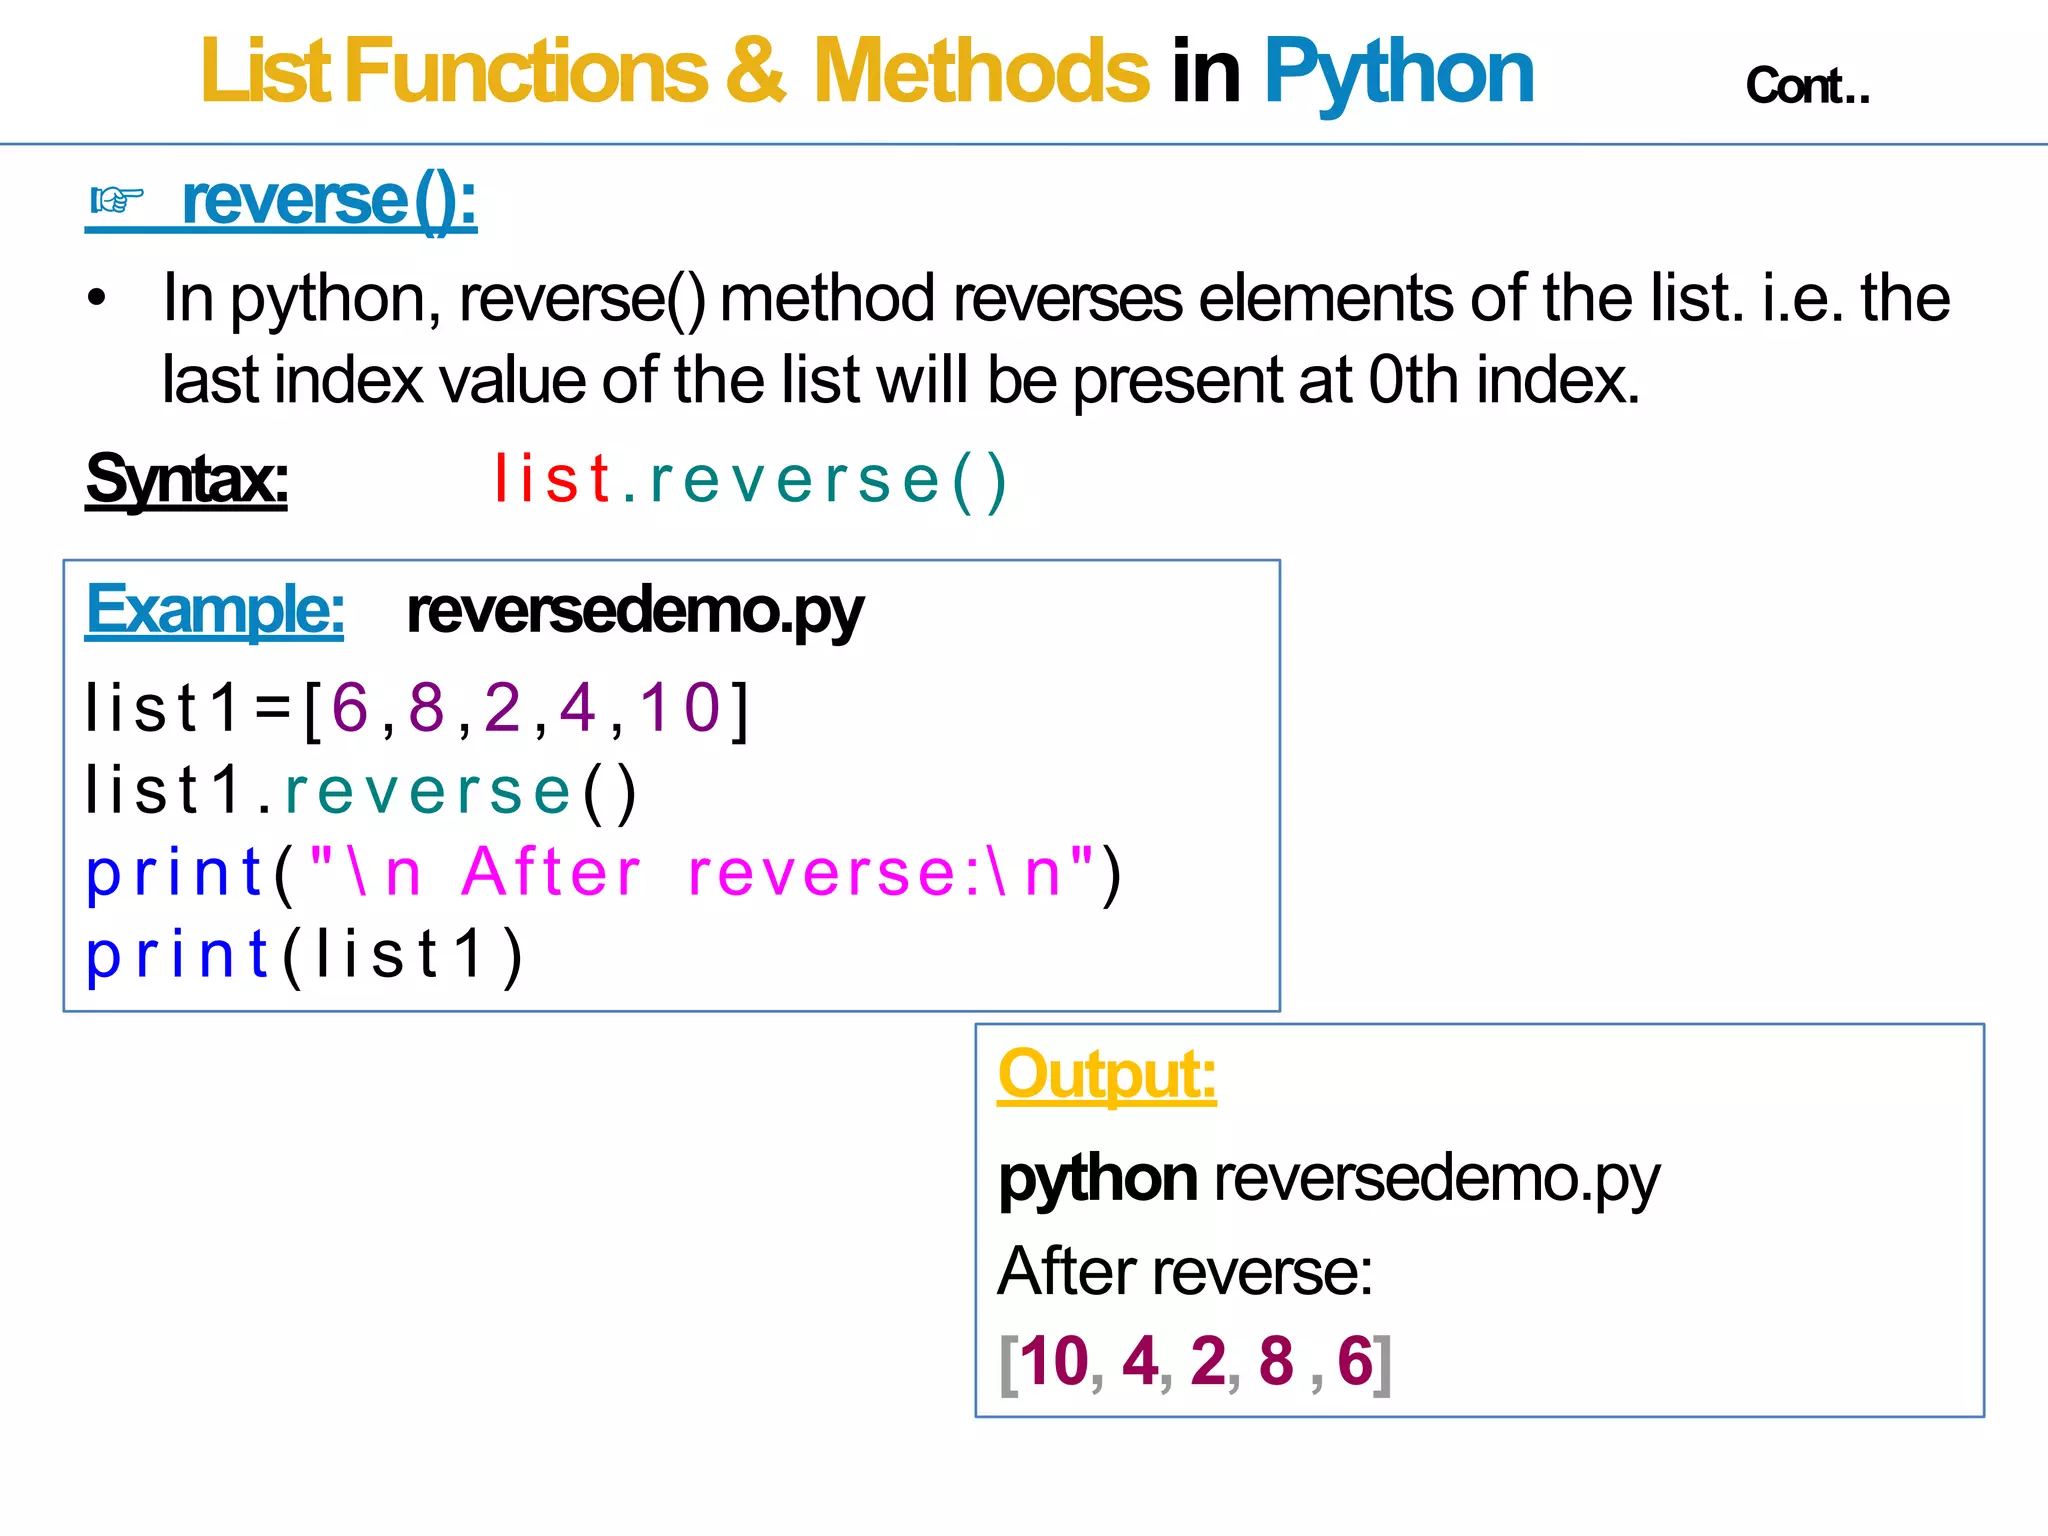
Task: Click code line 'list1=[6,8,2,4,10]'
Action: click(x=417, y=709)
